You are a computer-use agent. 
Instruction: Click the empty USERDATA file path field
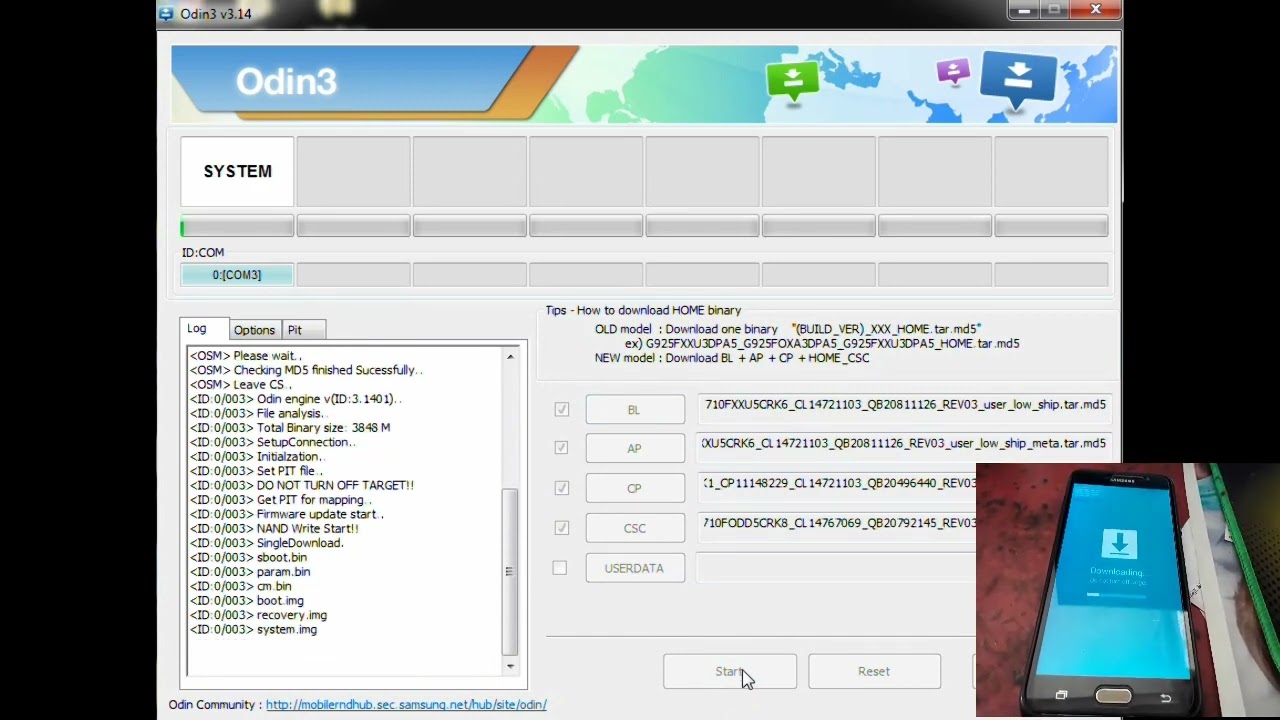coord(837,568)
